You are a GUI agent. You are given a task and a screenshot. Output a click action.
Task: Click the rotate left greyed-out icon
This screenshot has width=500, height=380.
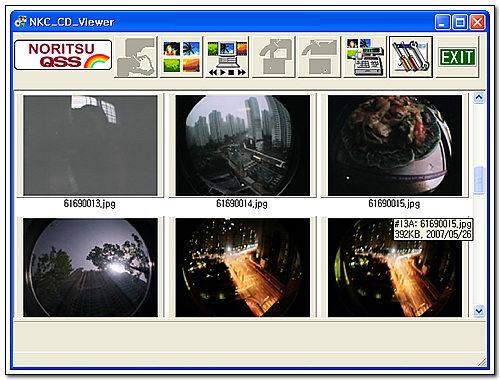tap(274, 57)
